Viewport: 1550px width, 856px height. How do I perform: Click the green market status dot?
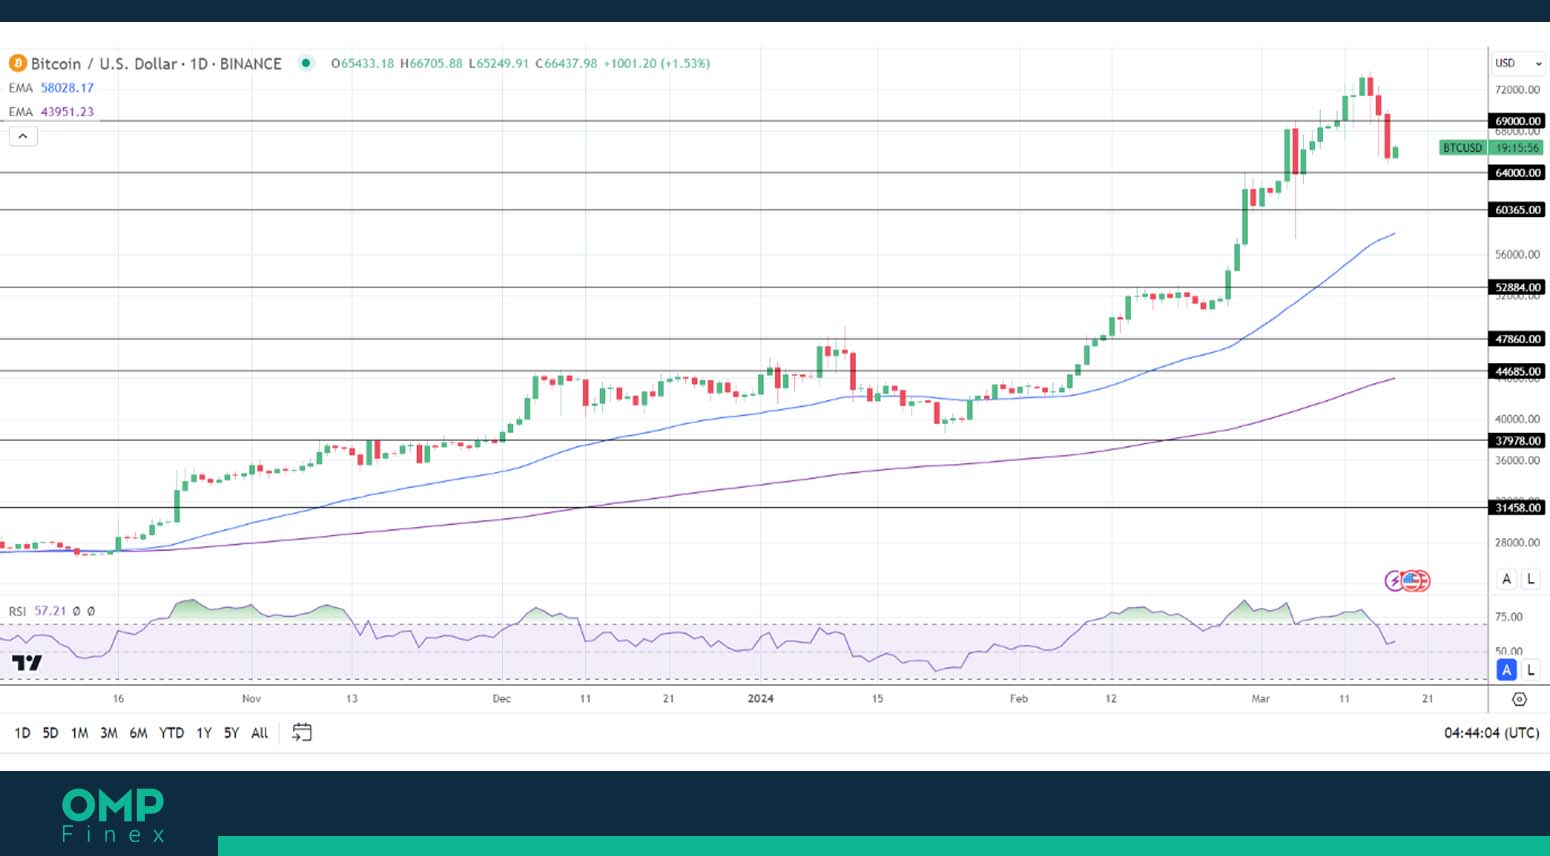click(306, 63)
